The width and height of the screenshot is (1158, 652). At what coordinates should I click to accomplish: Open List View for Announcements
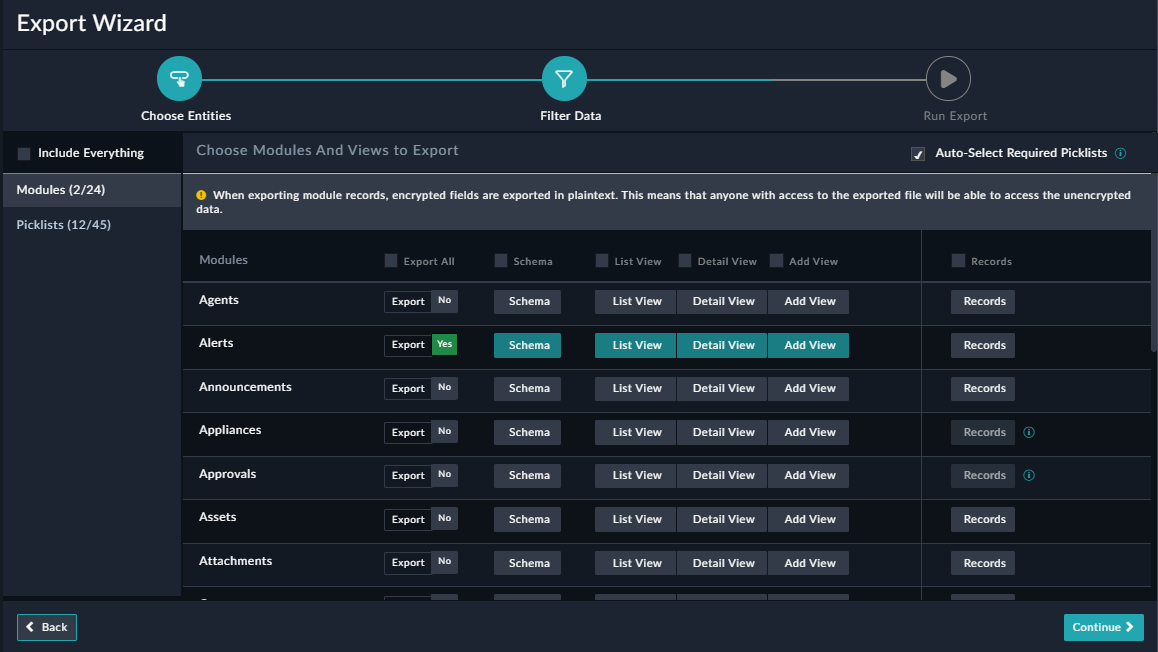[x=635, y=388]
